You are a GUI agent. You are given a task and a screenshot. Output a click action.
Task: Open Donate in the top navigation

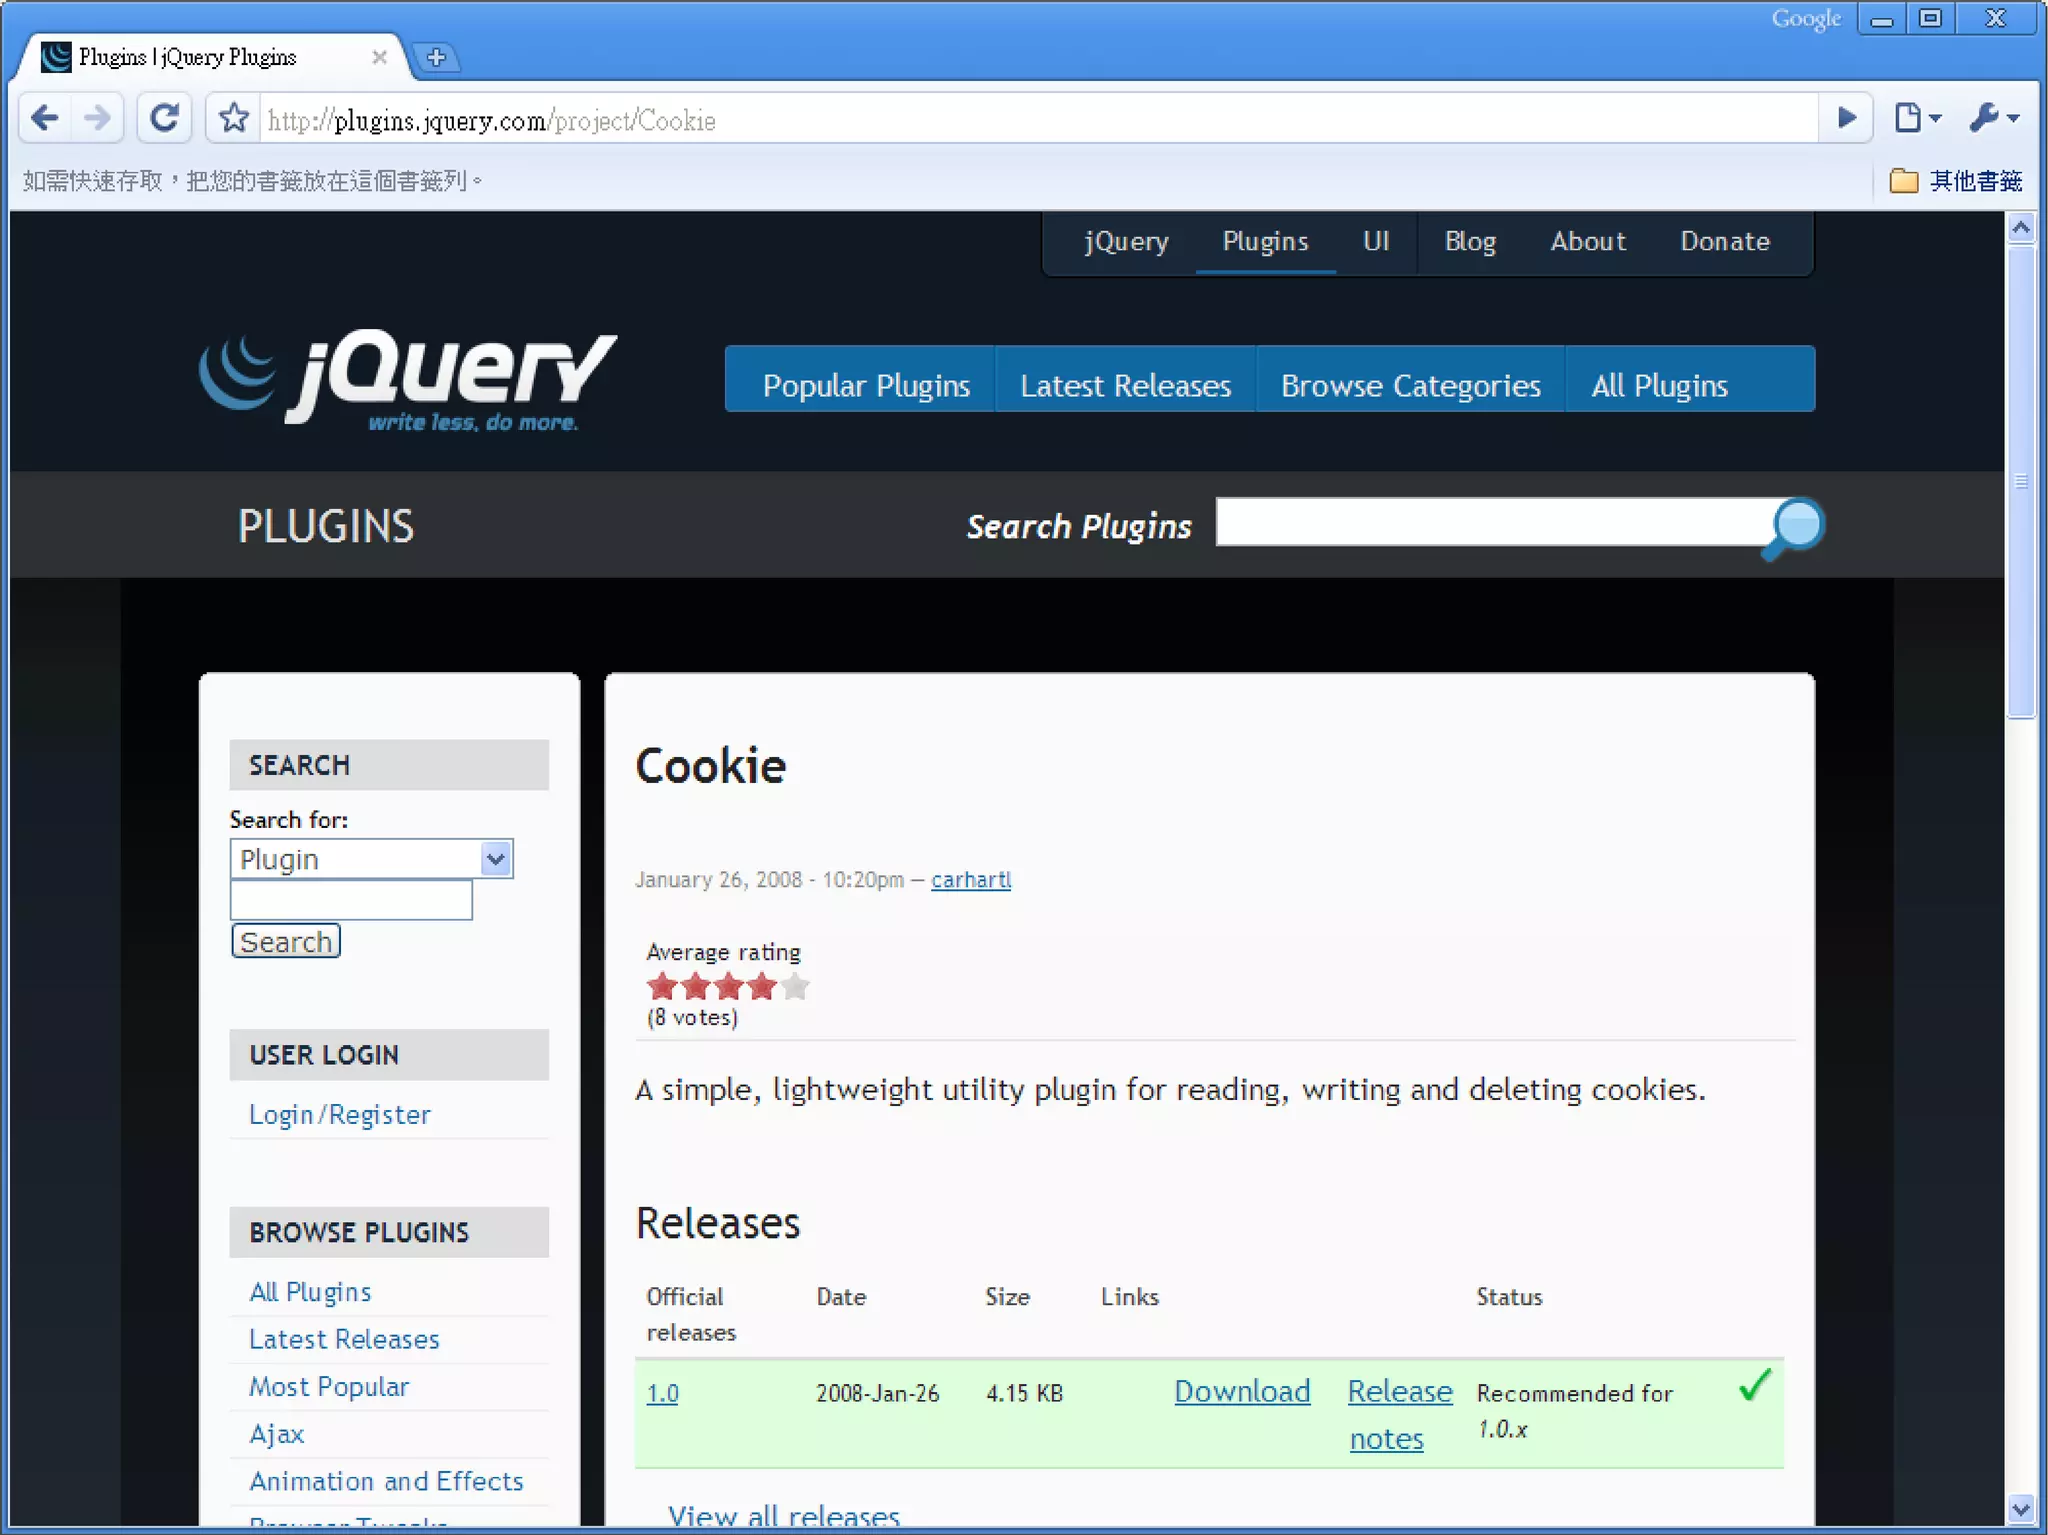point(1725,241)
